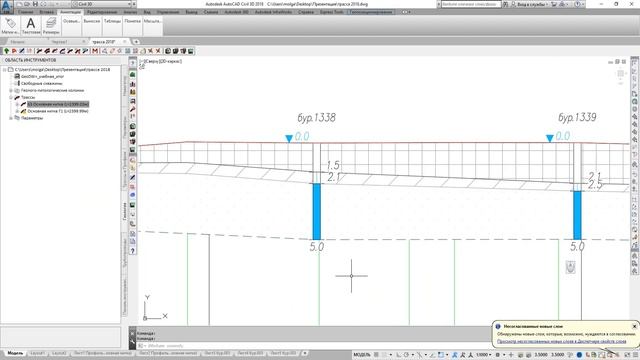The width and height of the screenshot is (640, 360).
Task: Click the blue water level marker at бур.1338
Action: pyautogui.click(x=289, y=139)
